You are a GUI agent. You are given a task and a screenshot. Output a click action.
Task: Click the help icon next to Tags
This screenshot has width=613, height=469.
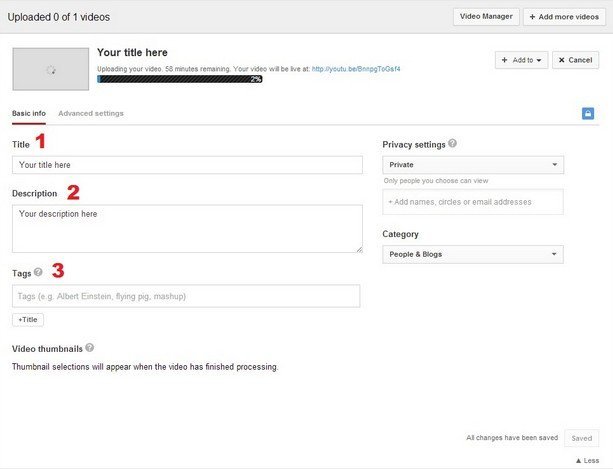(38, 271)
